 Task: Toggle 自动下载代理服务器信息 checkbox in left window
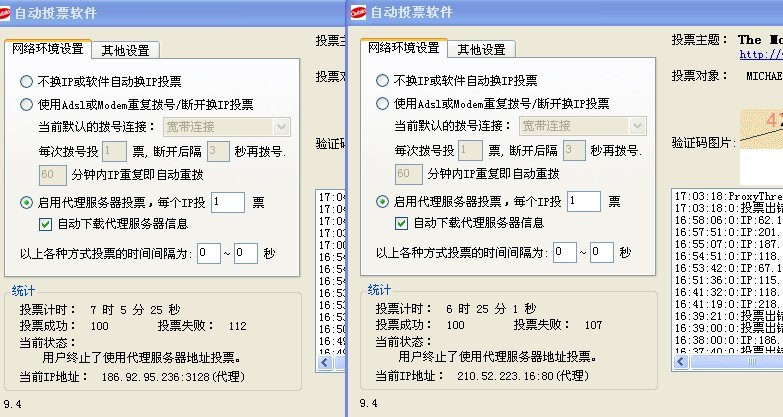pos(46,223)
